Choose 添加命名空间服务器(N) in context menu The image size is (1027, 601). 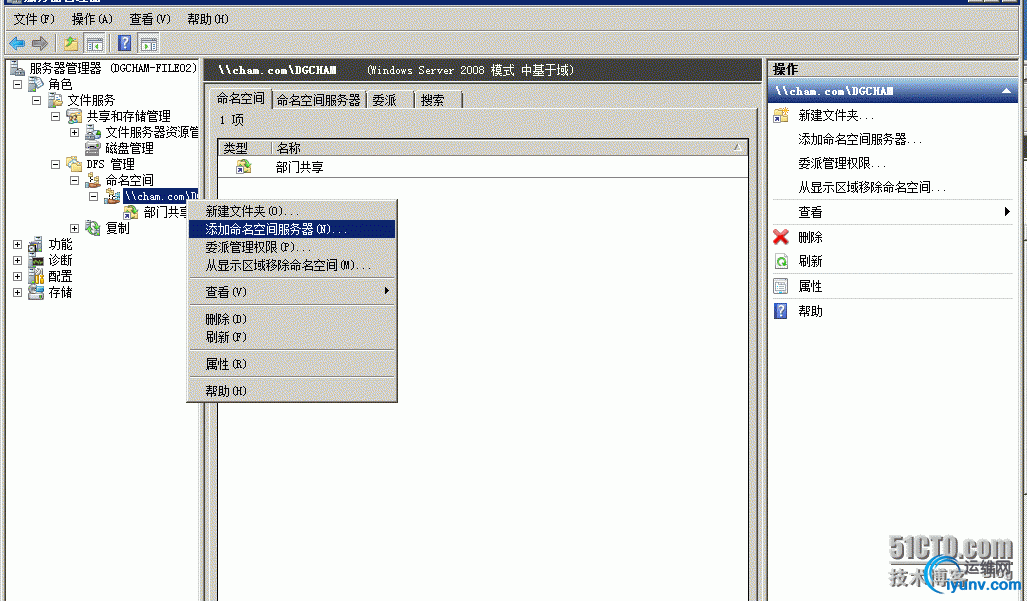(292, 229)
